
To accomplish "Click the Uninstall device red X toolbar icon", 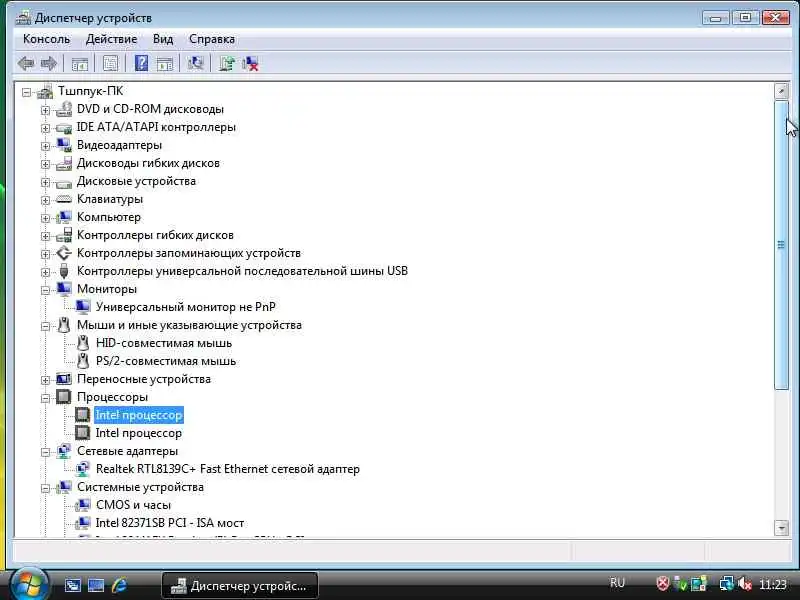I will (x=250, y=64).
